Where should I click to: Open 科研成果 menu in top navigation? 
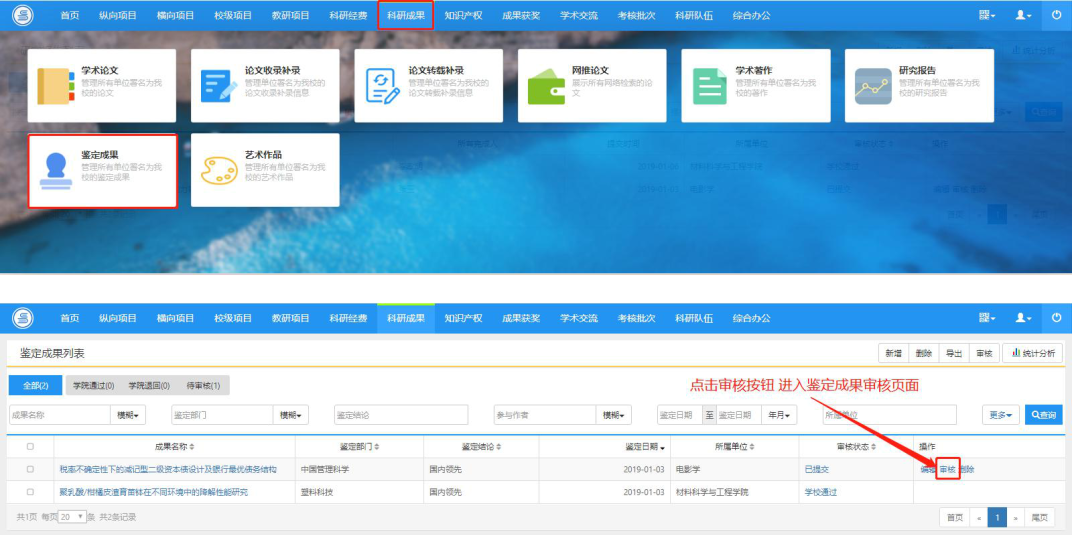click(405, 15)
